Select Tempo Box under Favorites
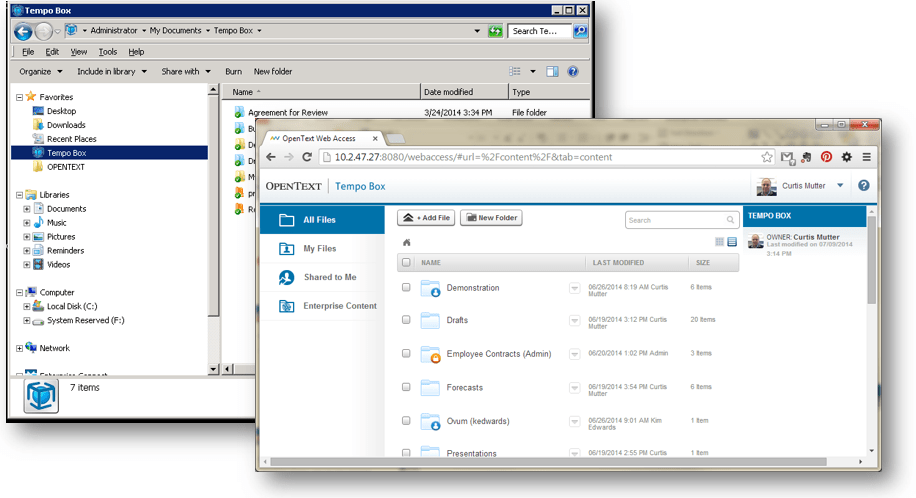 [x=109, y=153]
